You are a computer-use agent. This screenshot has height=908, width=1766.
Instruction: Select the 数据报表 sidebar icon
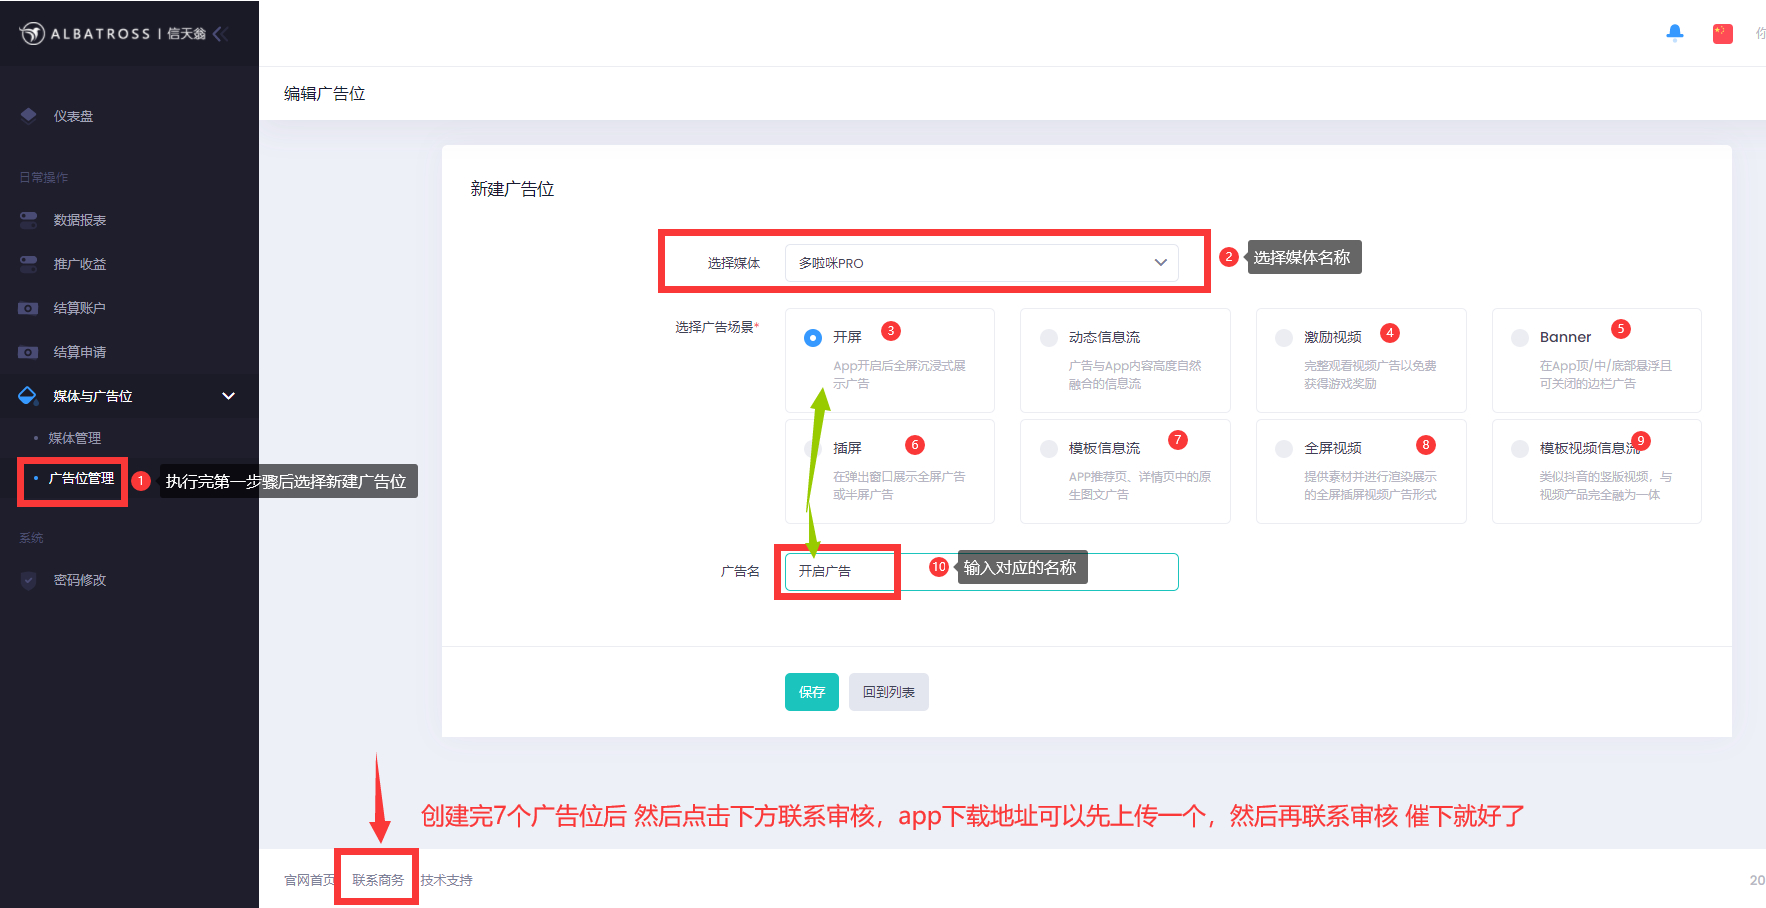pyautogui.click(x=29, y=219)
